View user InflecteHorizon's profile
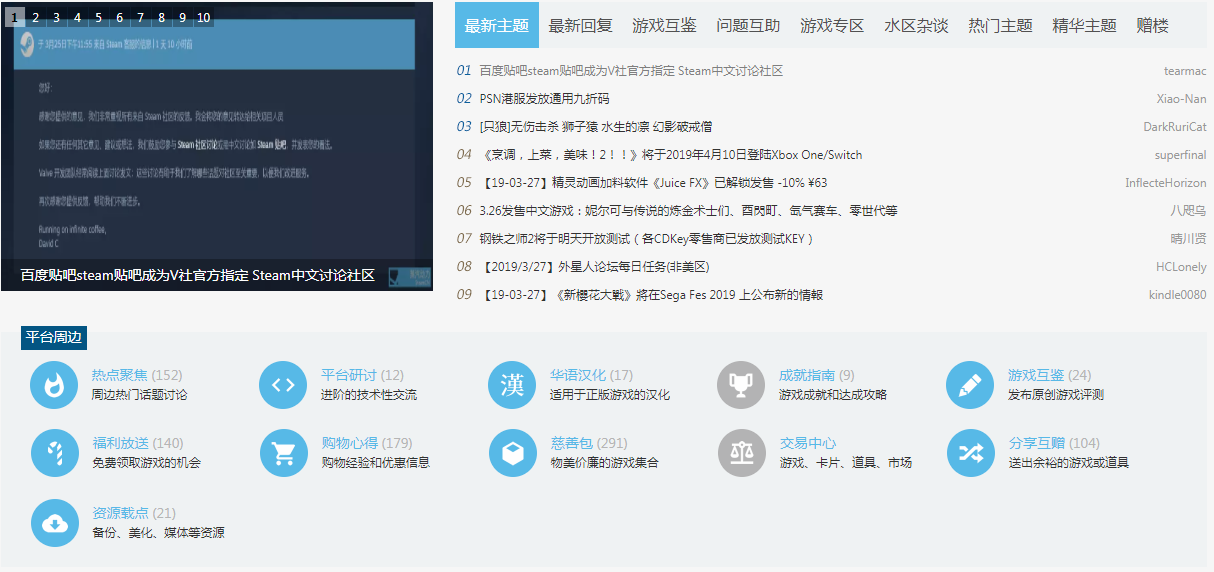Viewport: 1214px width, 572px height. coord(1166,183)
